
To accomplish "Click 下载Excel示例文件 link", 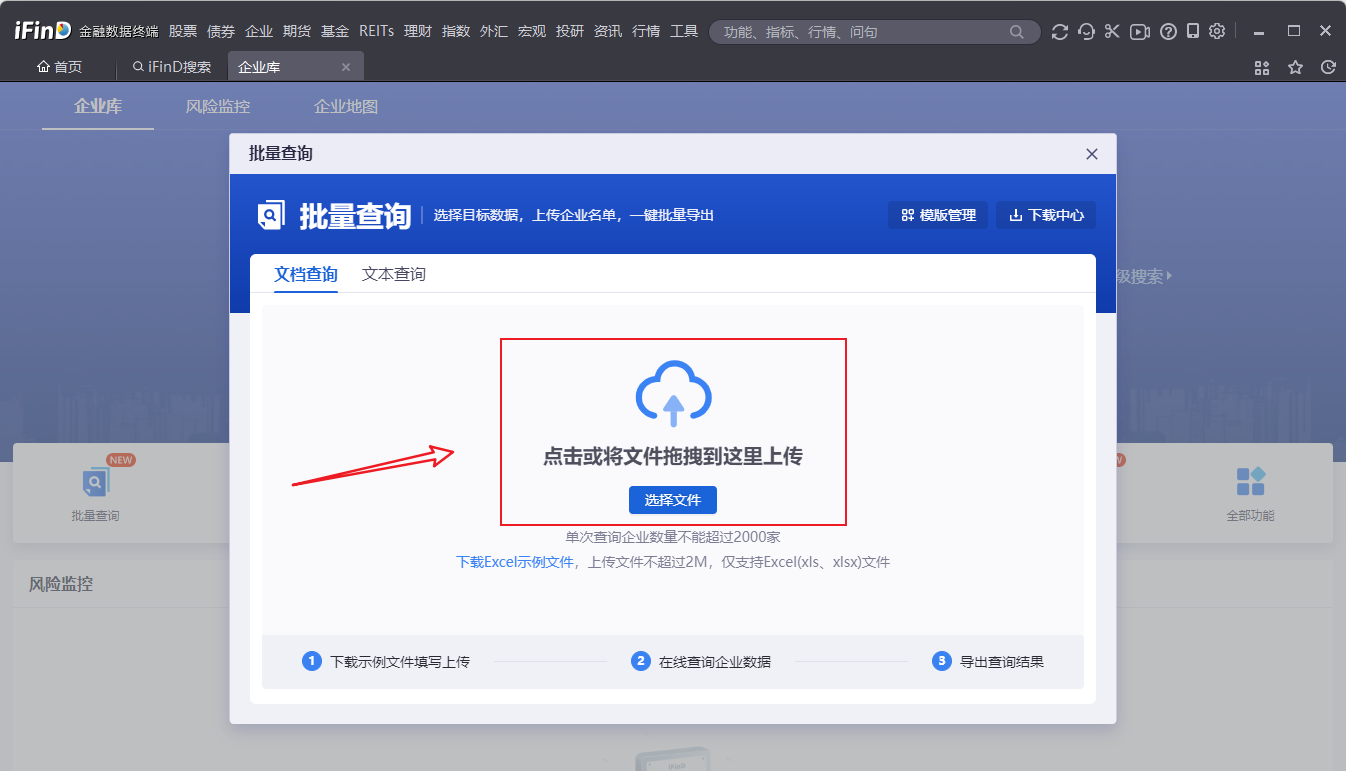I will [x=515, y=562].
